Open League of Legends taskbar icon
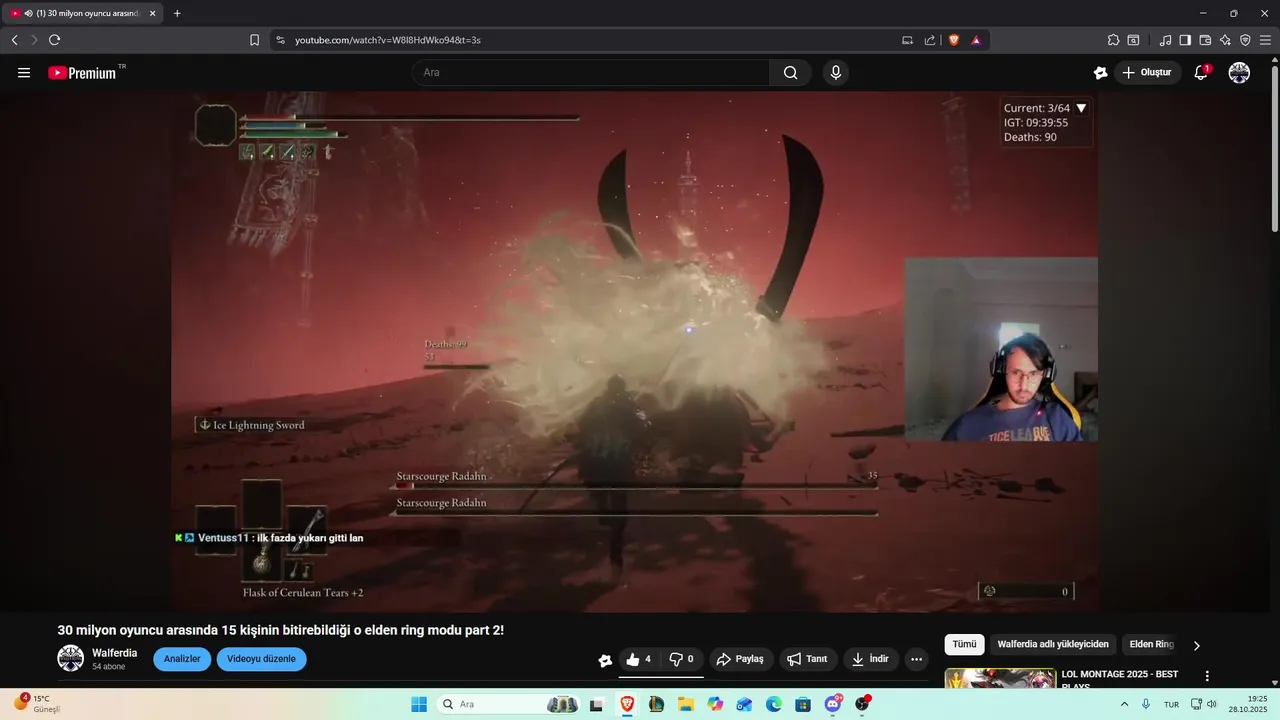 (x=656, y=704)
